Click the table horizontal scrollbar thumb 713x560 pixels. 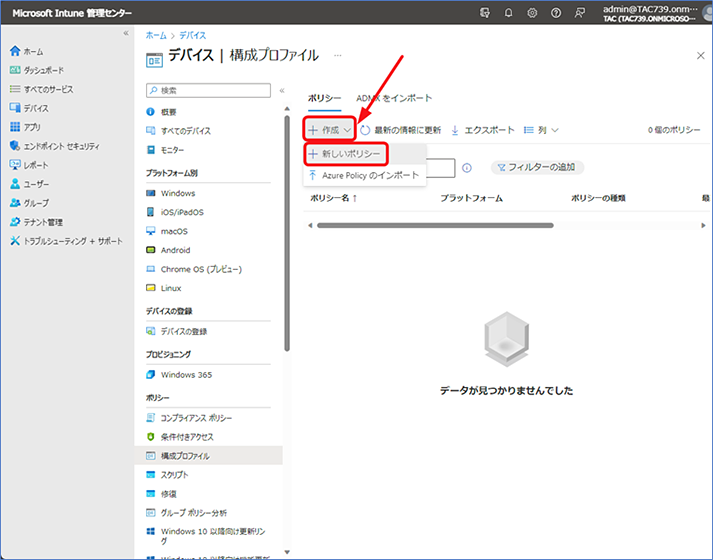click(435, 225)
